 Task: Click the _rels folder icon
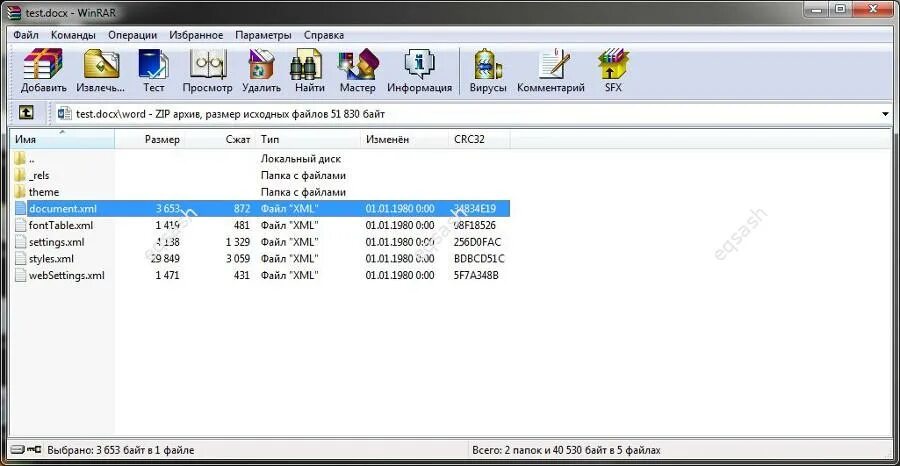20,175
